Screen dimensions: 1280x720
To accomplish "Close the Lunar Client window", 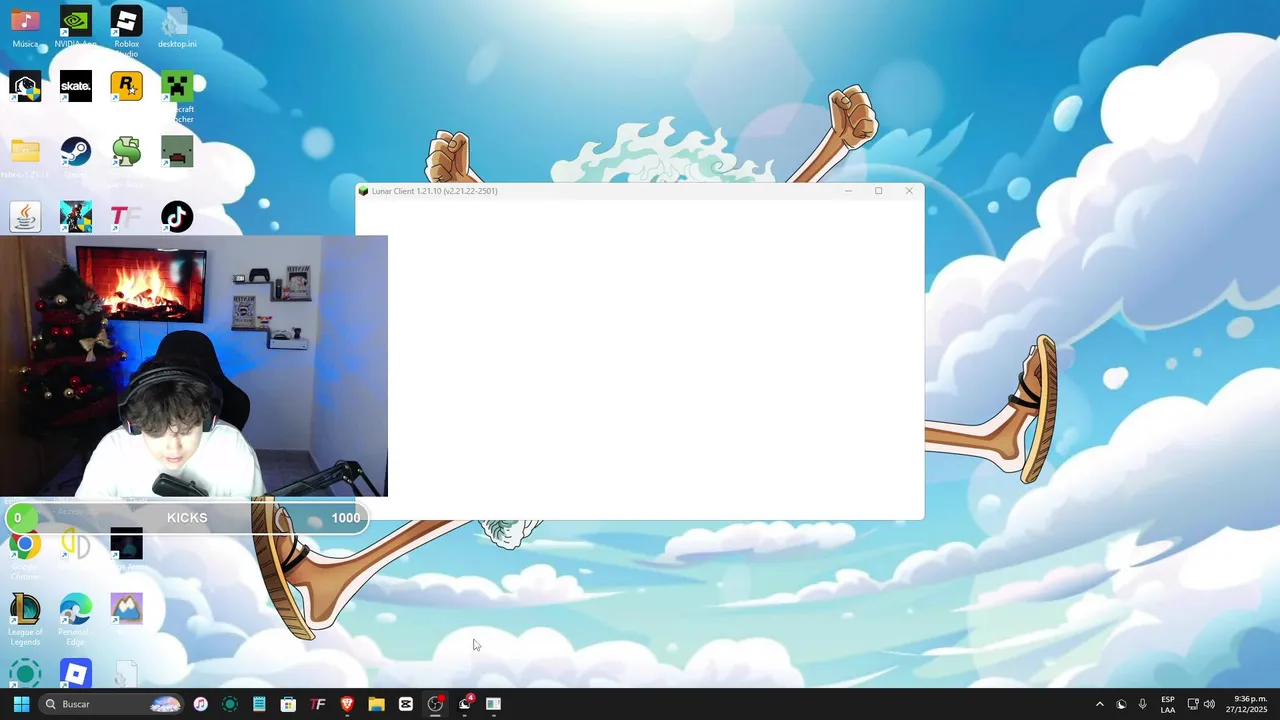I will point(909,191).
